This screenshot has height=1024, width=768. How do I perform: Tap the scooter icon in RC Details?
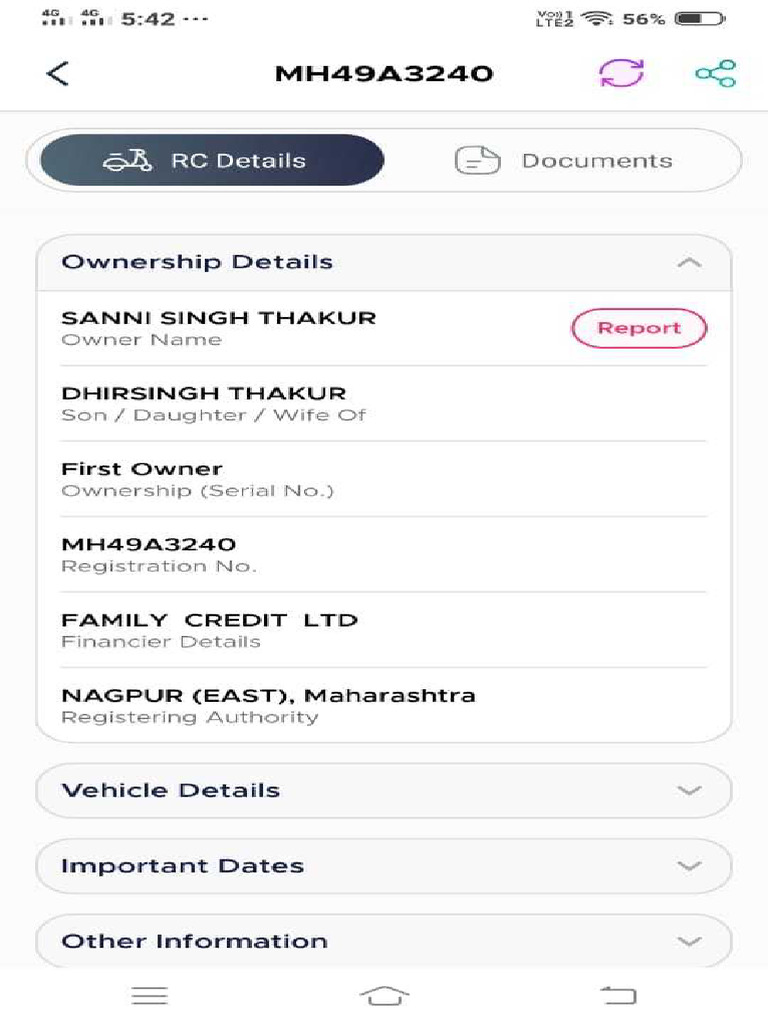[x=127, y=161]
